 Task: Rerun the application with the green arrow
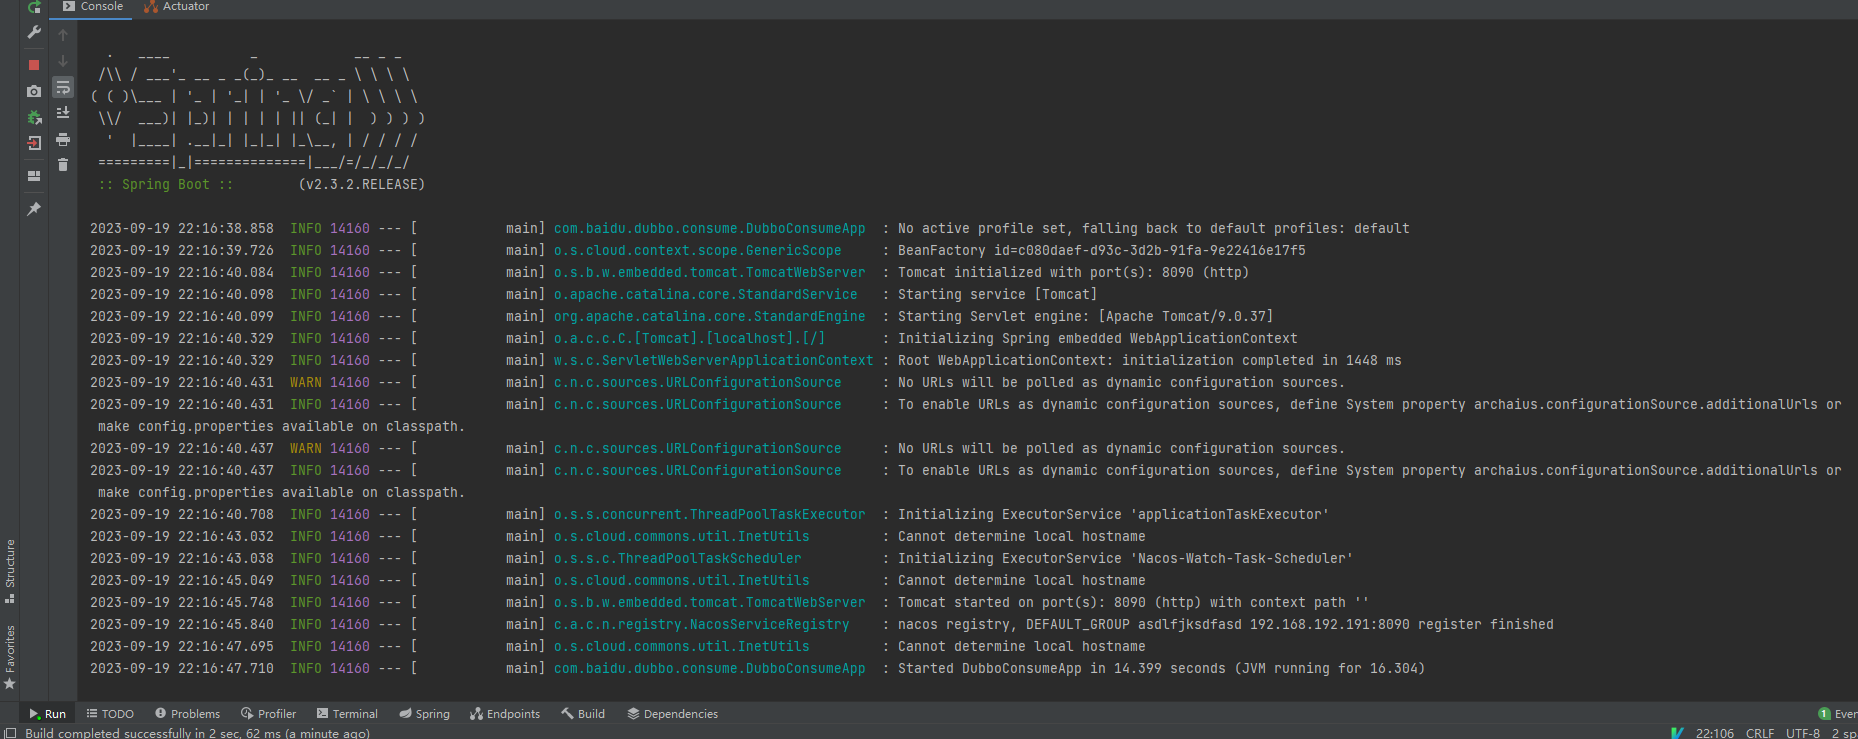pyautogui.click(x=34, y=7)
